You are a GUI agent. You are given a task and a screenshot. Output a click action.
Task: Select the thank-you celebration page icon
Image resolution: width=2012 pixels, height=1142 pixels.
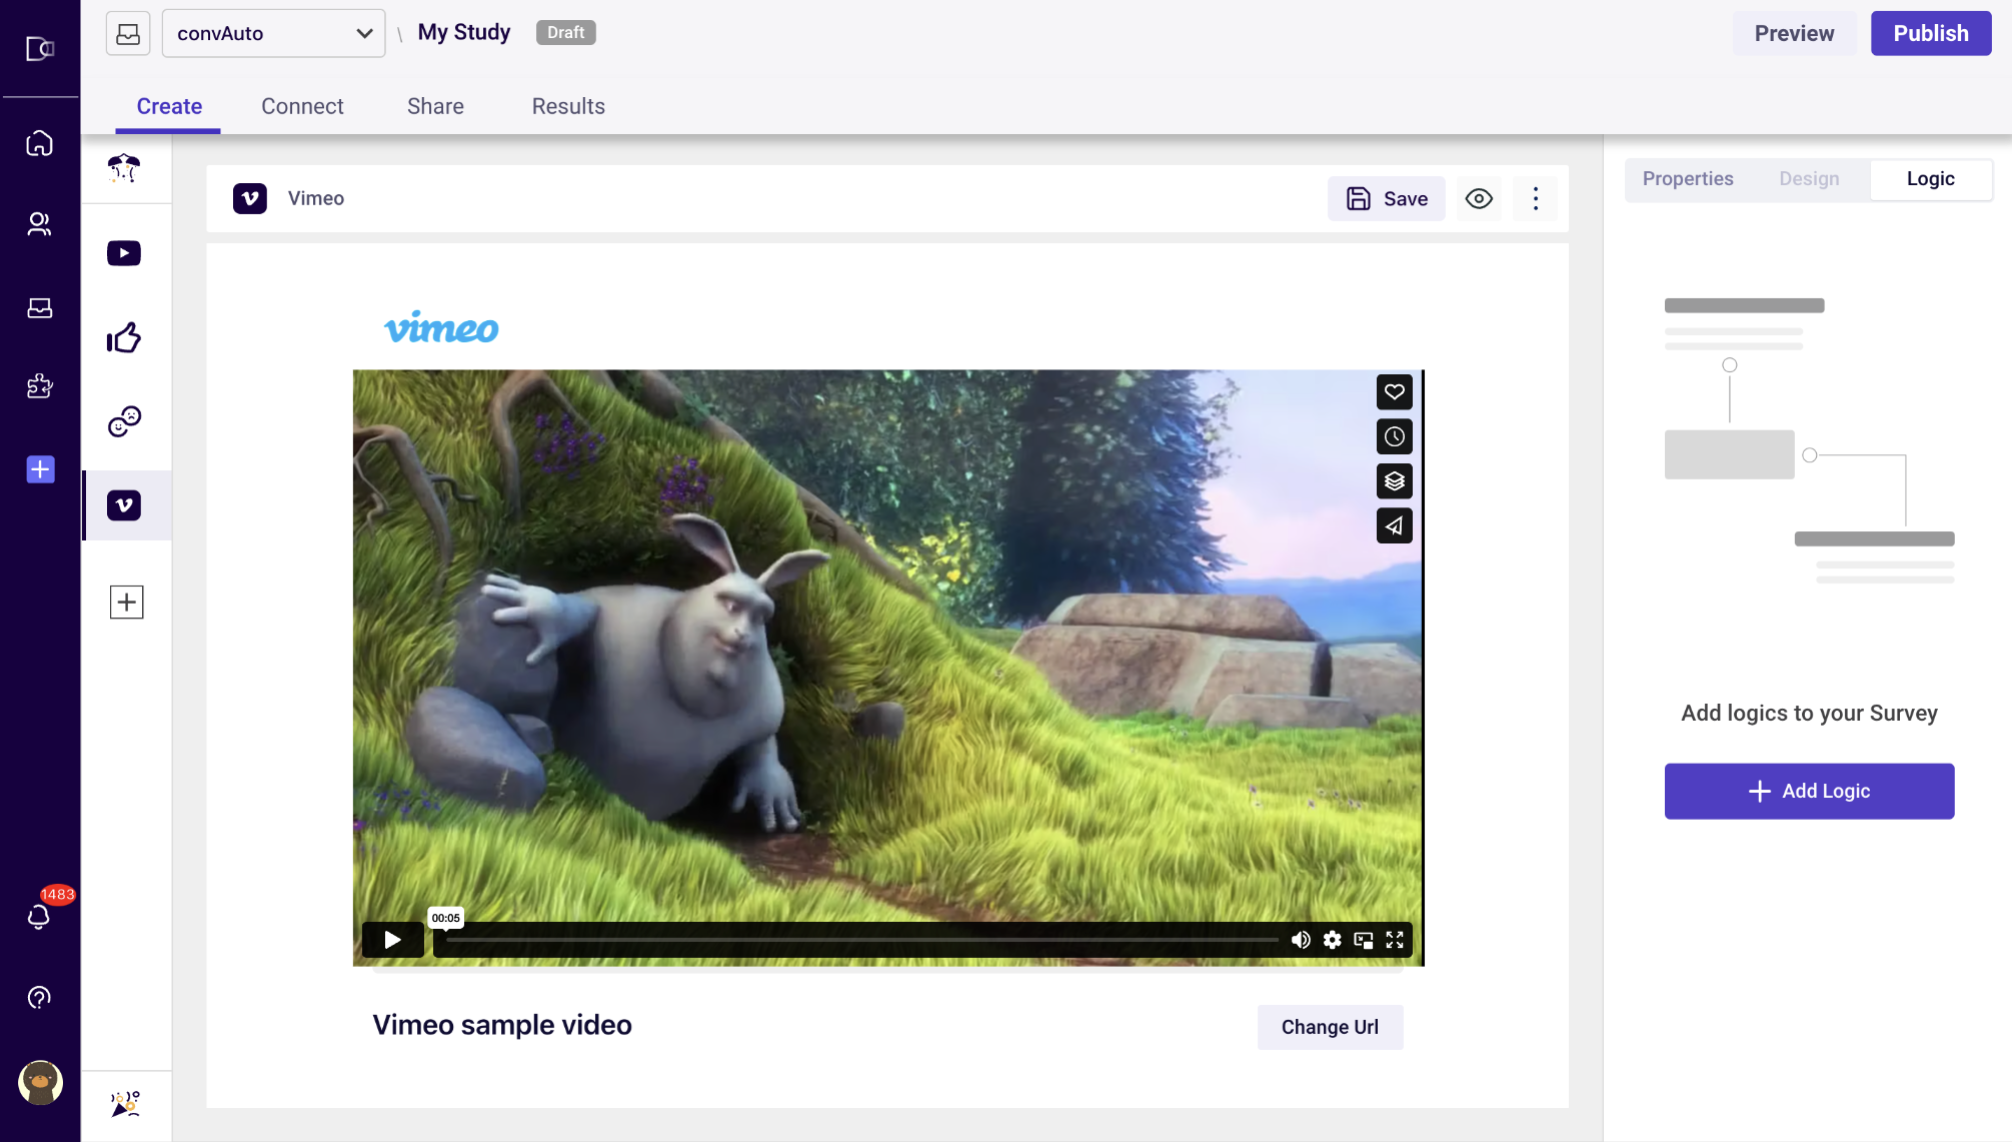click(x=125, y=1103)
